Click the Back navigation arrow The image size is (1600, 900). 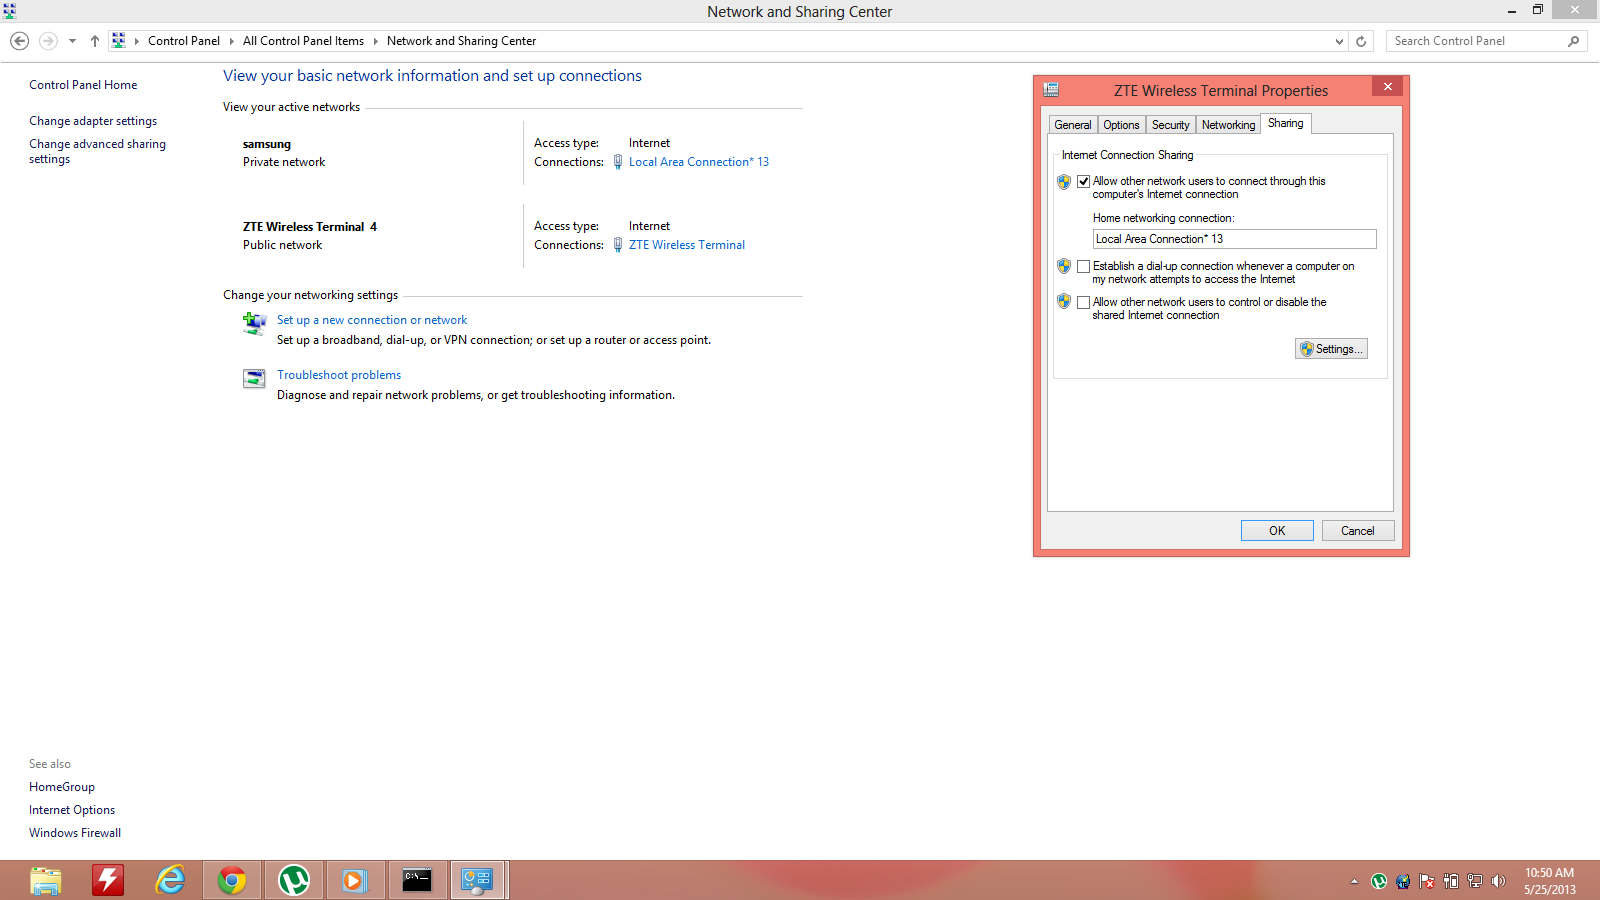click(x=19, y=41)
